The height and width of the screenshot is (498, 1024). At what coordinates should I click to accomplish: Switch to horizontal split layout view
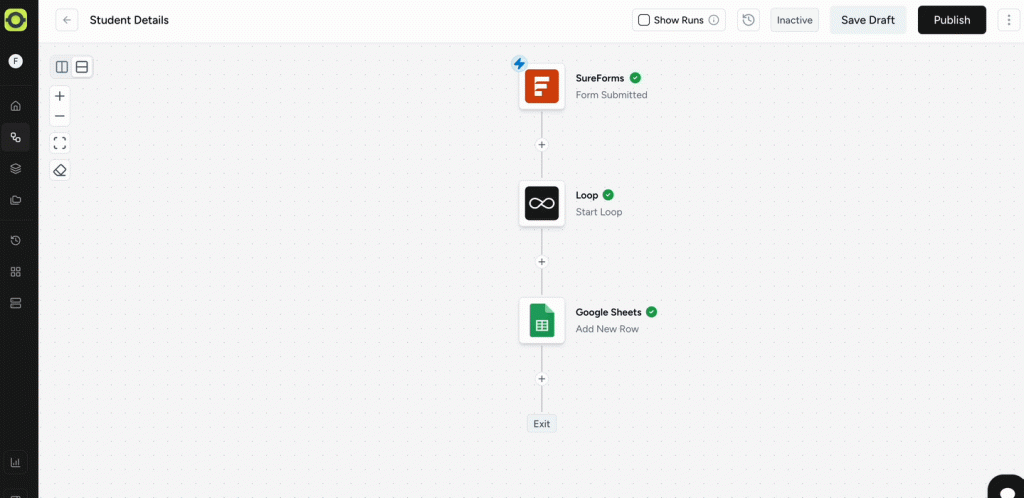point(82,67)
